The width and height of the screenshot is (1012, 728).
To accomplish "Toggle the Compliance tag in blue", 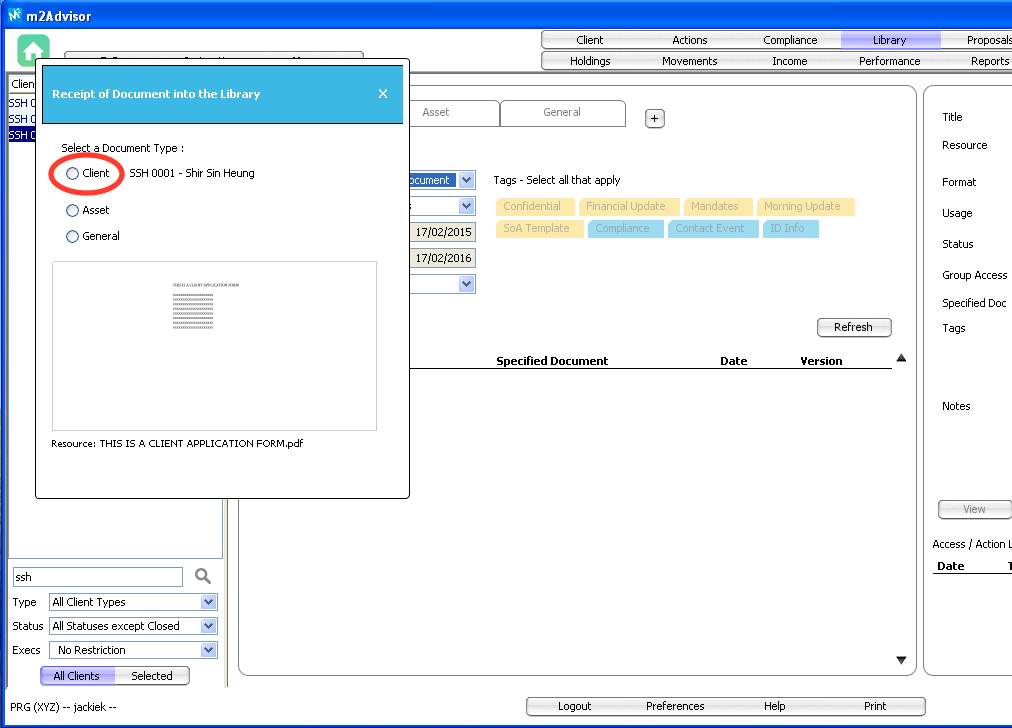I will (x=622, y=228).
